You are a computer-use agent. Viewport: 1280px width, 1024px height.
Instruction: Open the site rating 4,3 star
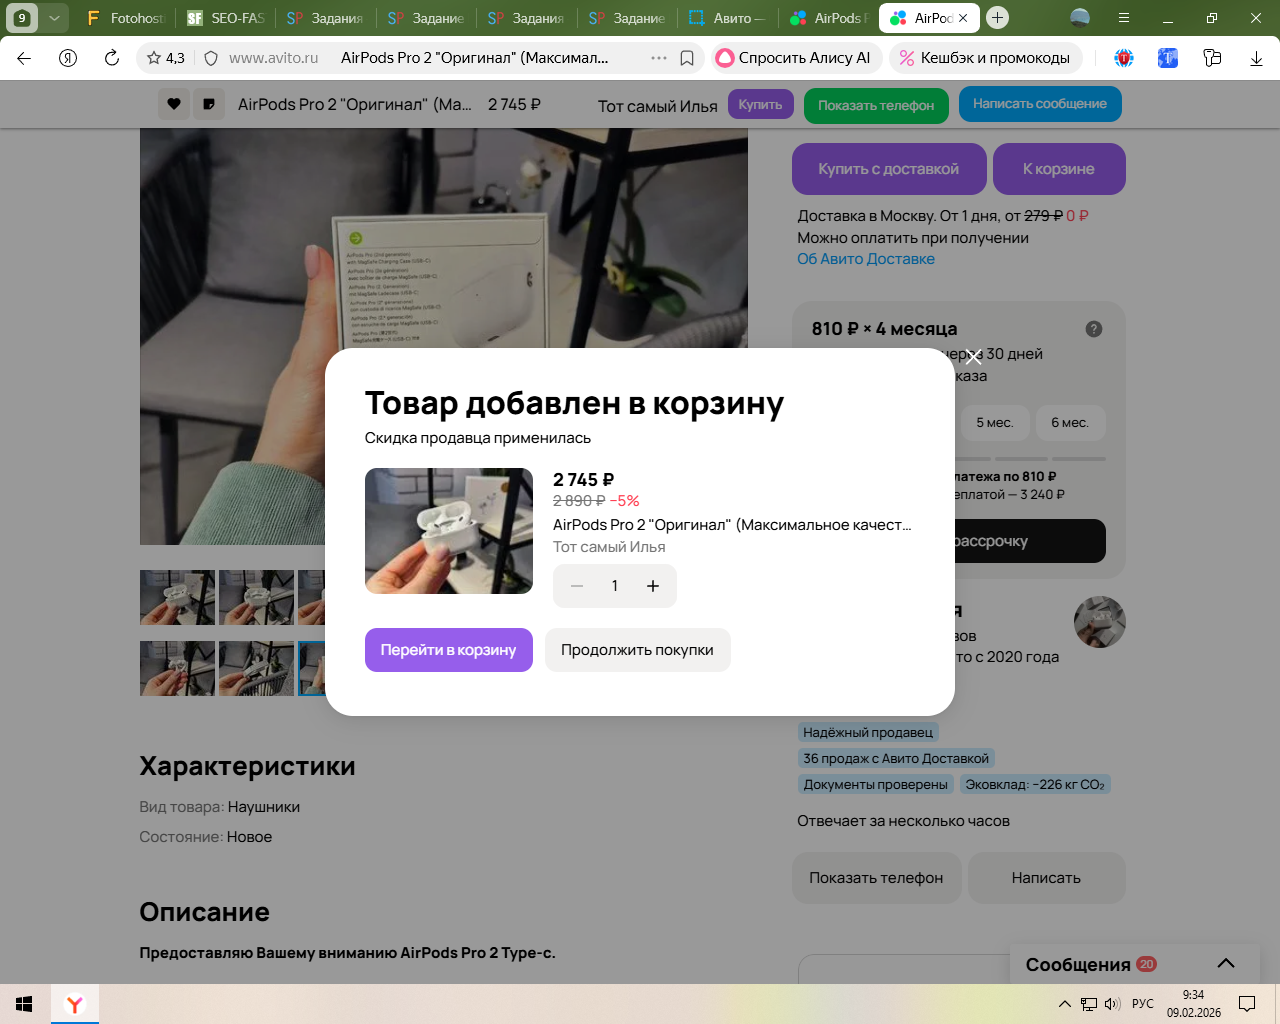166,58
